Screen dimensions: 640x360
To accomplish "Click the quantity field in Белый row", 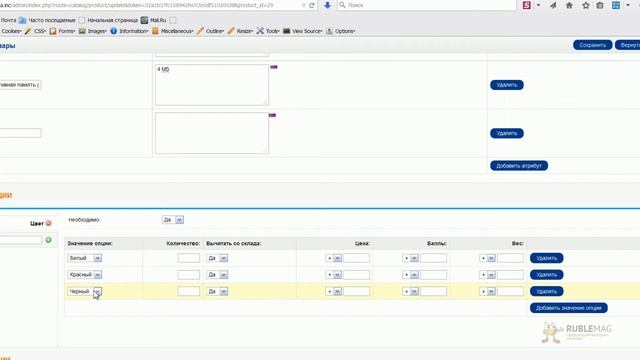I will click(x=189, y=258).
